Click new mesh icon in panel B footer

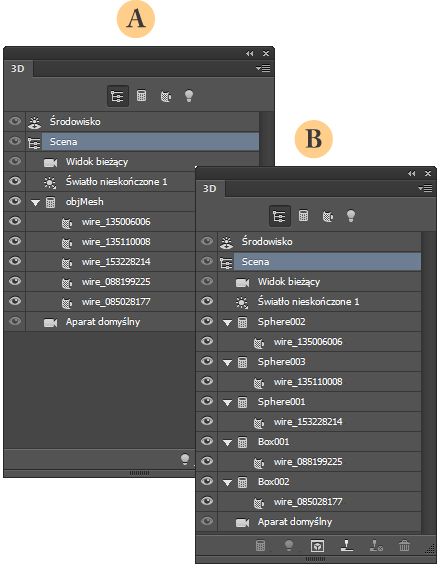[x=260, y=545]
